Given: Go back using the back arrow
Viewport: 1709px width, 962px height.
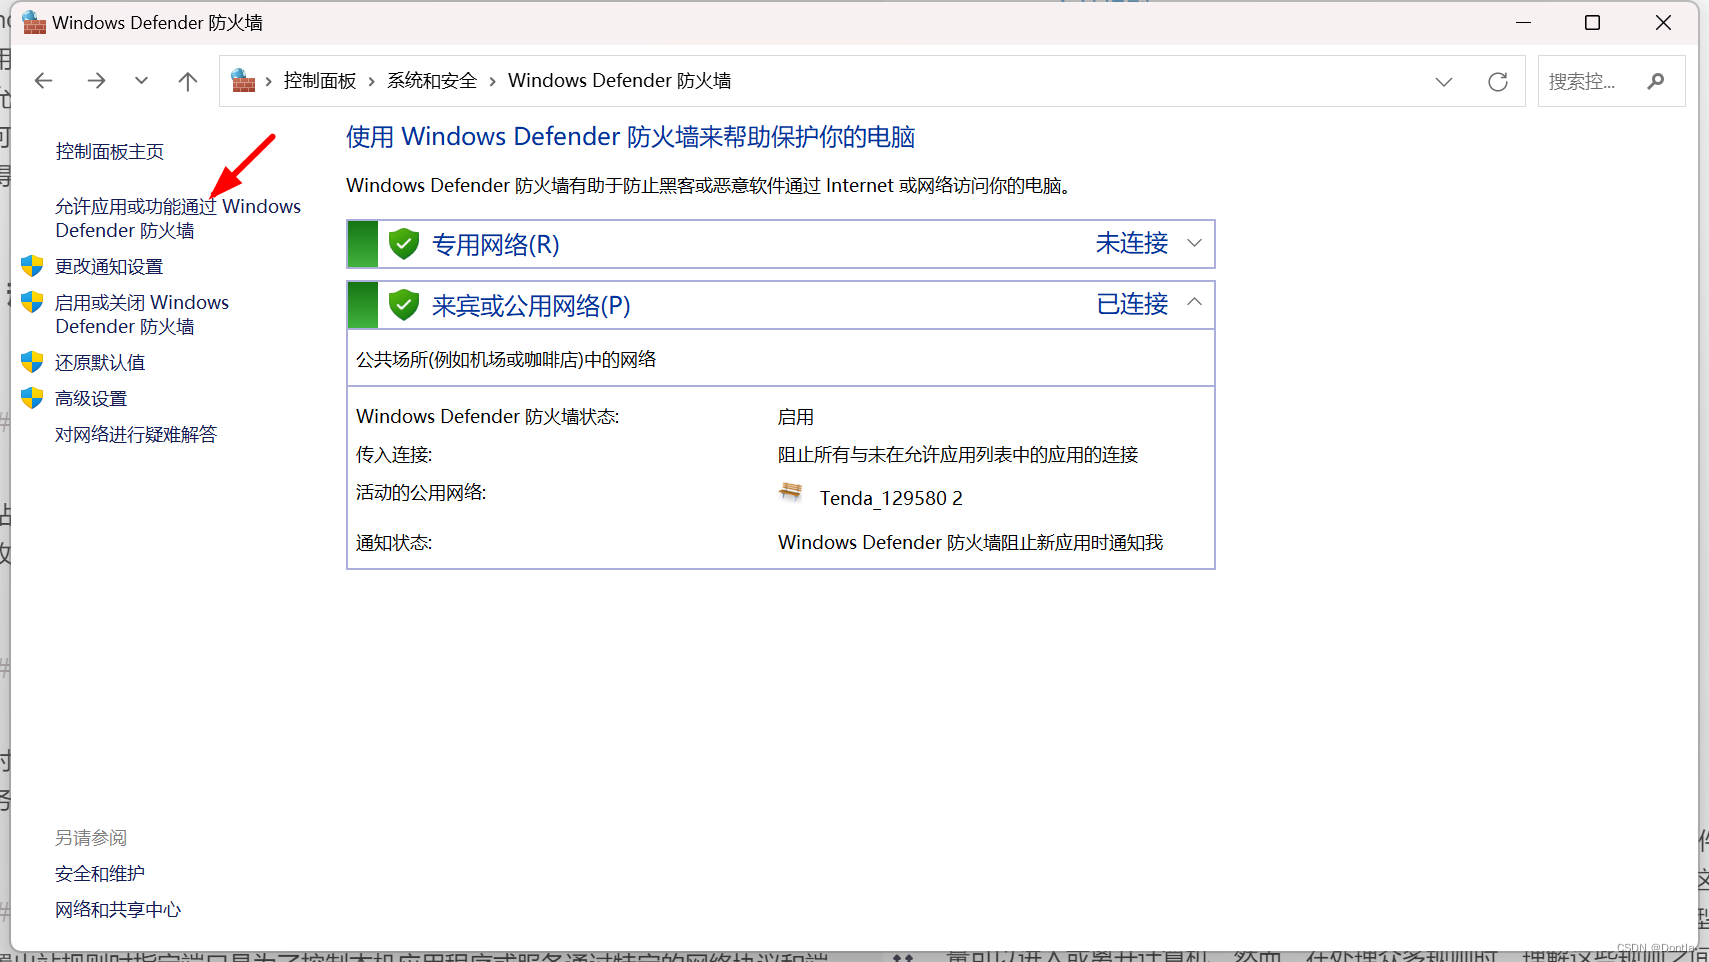Looking at the screenshot, I should pos(43,81).
